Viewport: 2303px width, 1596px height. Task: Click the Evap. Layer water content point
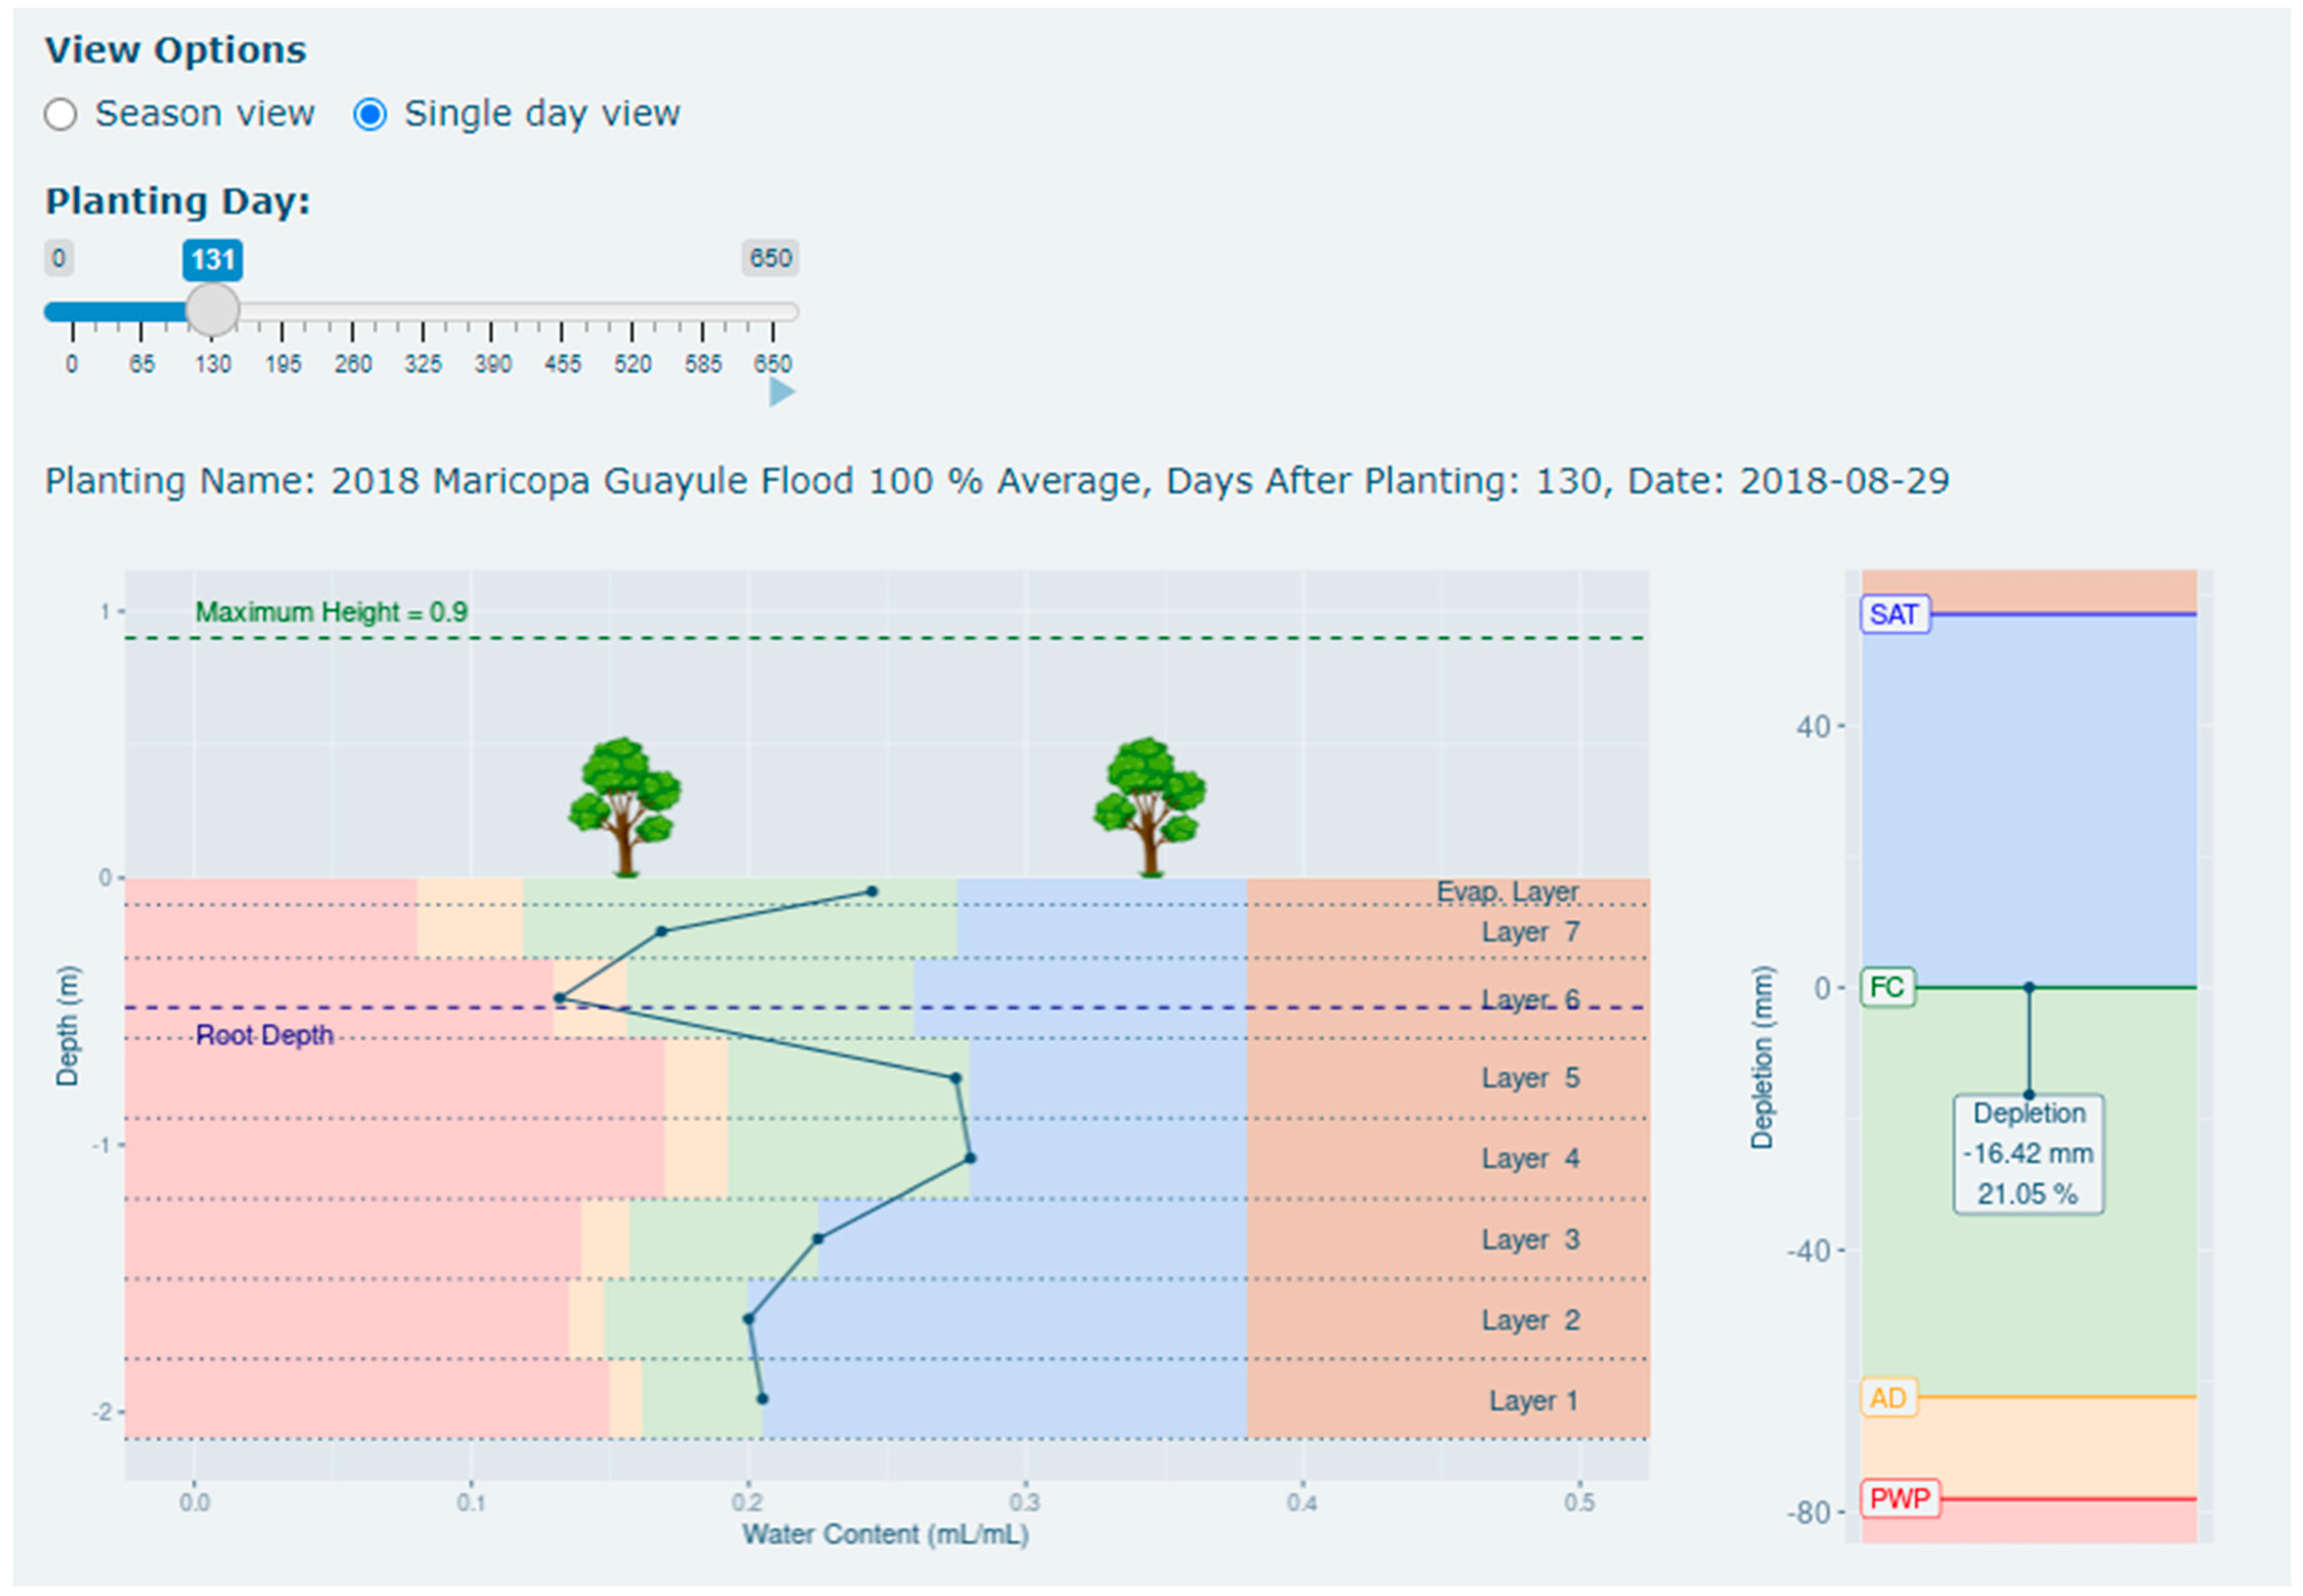[x=872, y=891]
